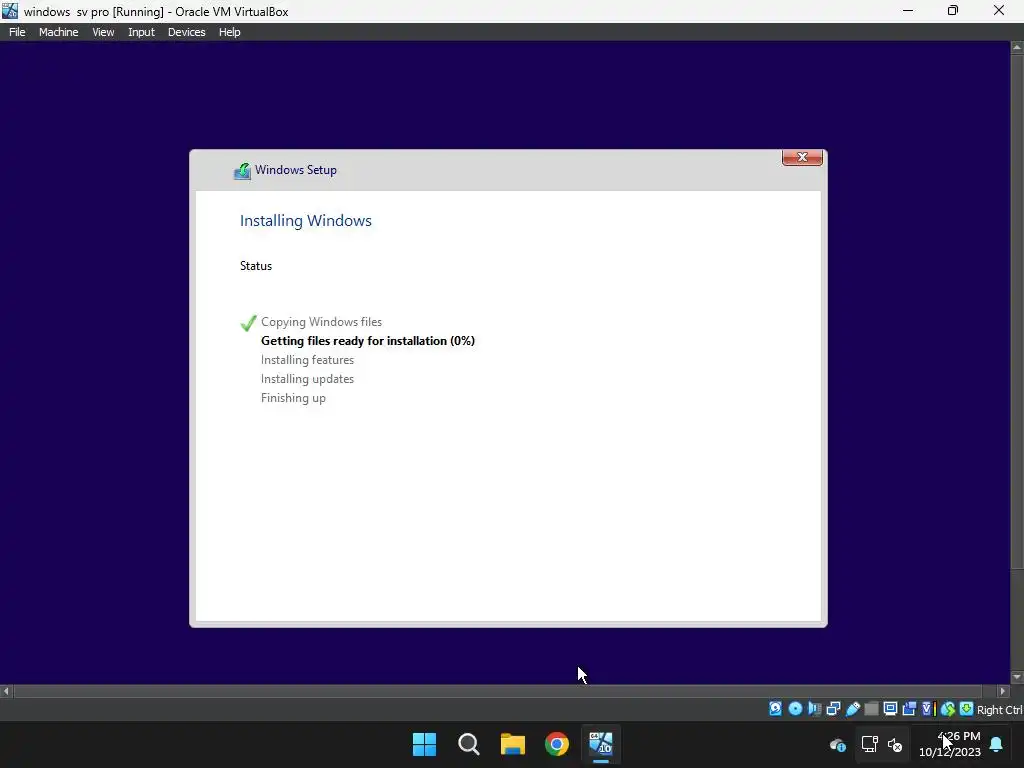Screen dimensions: 1024x768
Task: Open the Input menu
Action: click(x=141, y=32)
